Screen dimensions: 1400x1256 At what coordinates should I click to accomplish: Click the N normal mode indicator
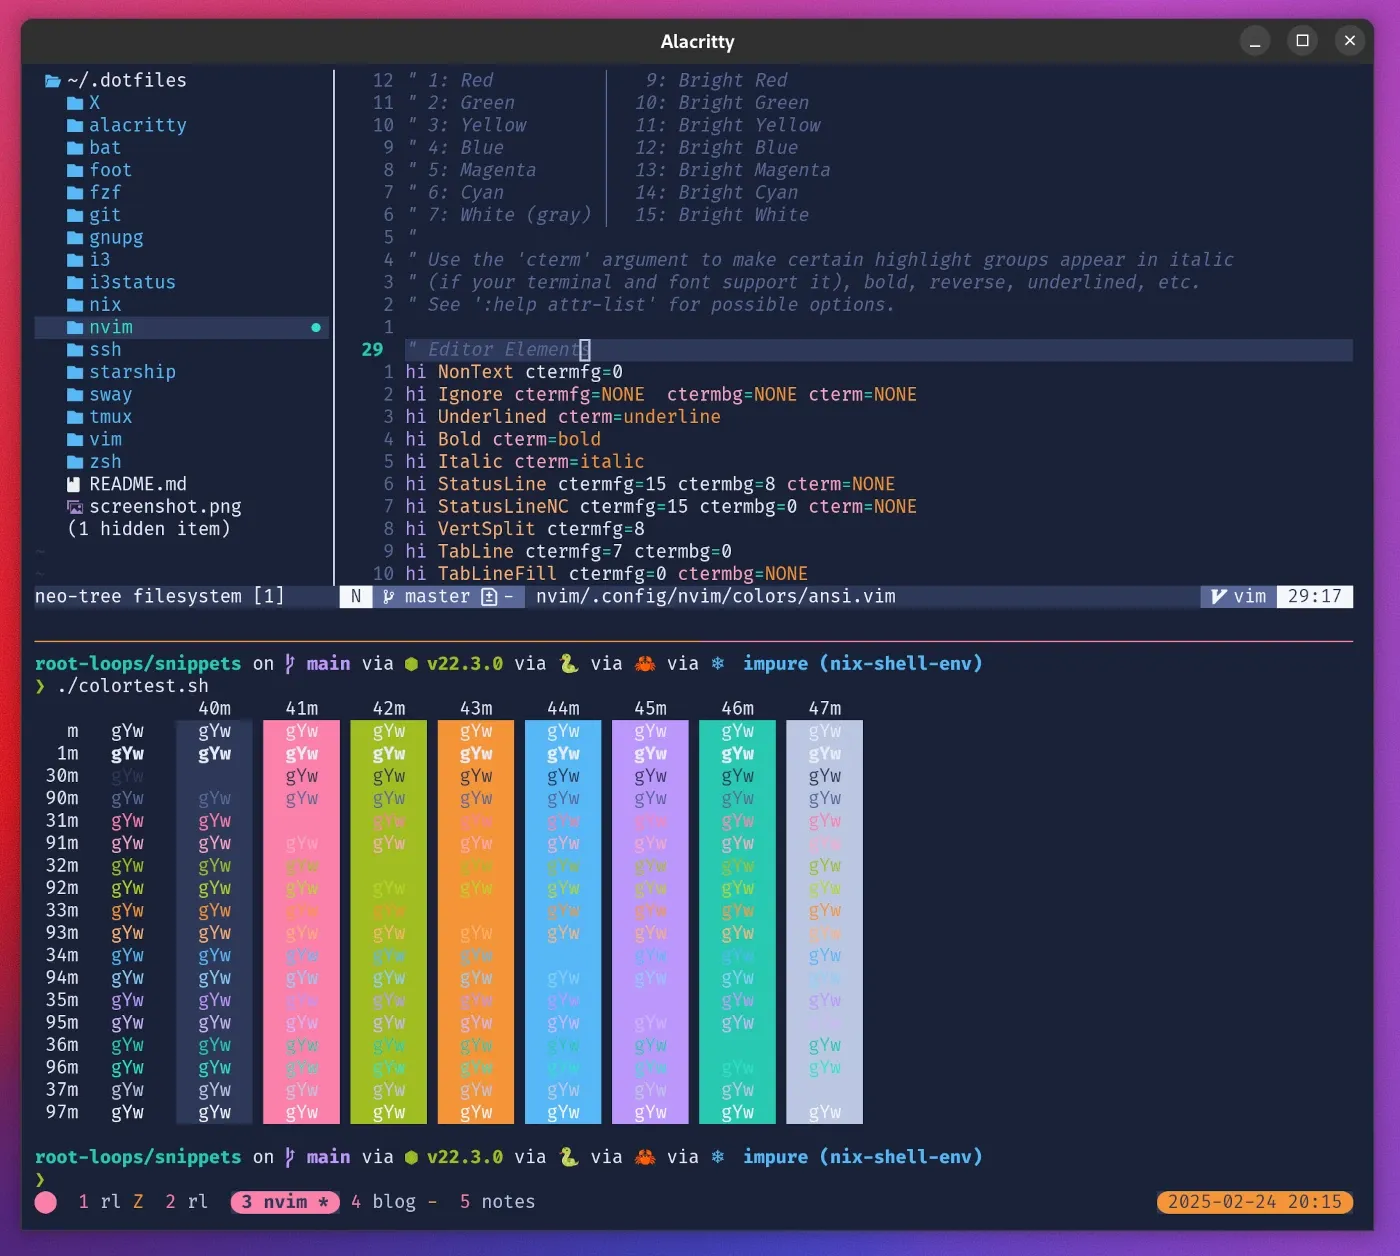(356, 597)
